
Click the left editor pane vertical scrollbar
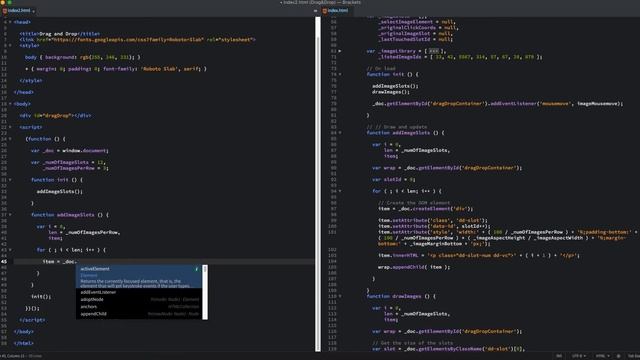click(318, 184)
